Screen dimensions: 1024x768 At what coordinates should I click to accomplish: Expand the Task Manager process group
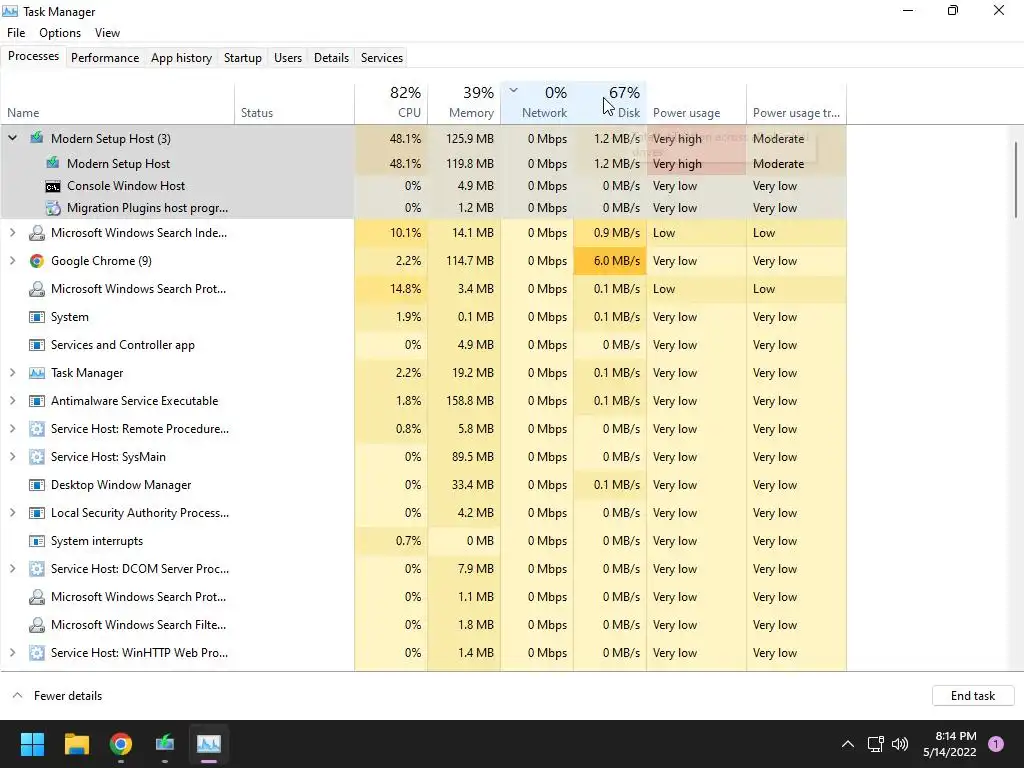12,373
